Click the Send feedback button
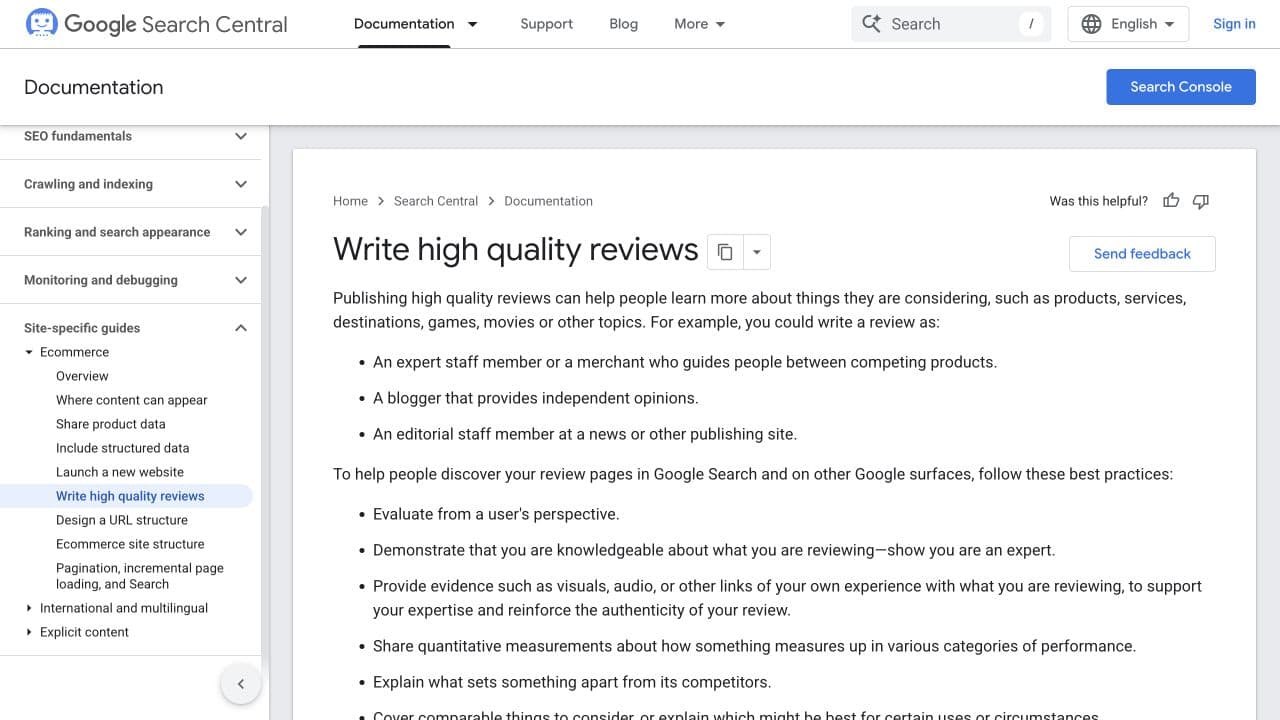This screenshot has height=720, width=1280. pos(1142,254)
